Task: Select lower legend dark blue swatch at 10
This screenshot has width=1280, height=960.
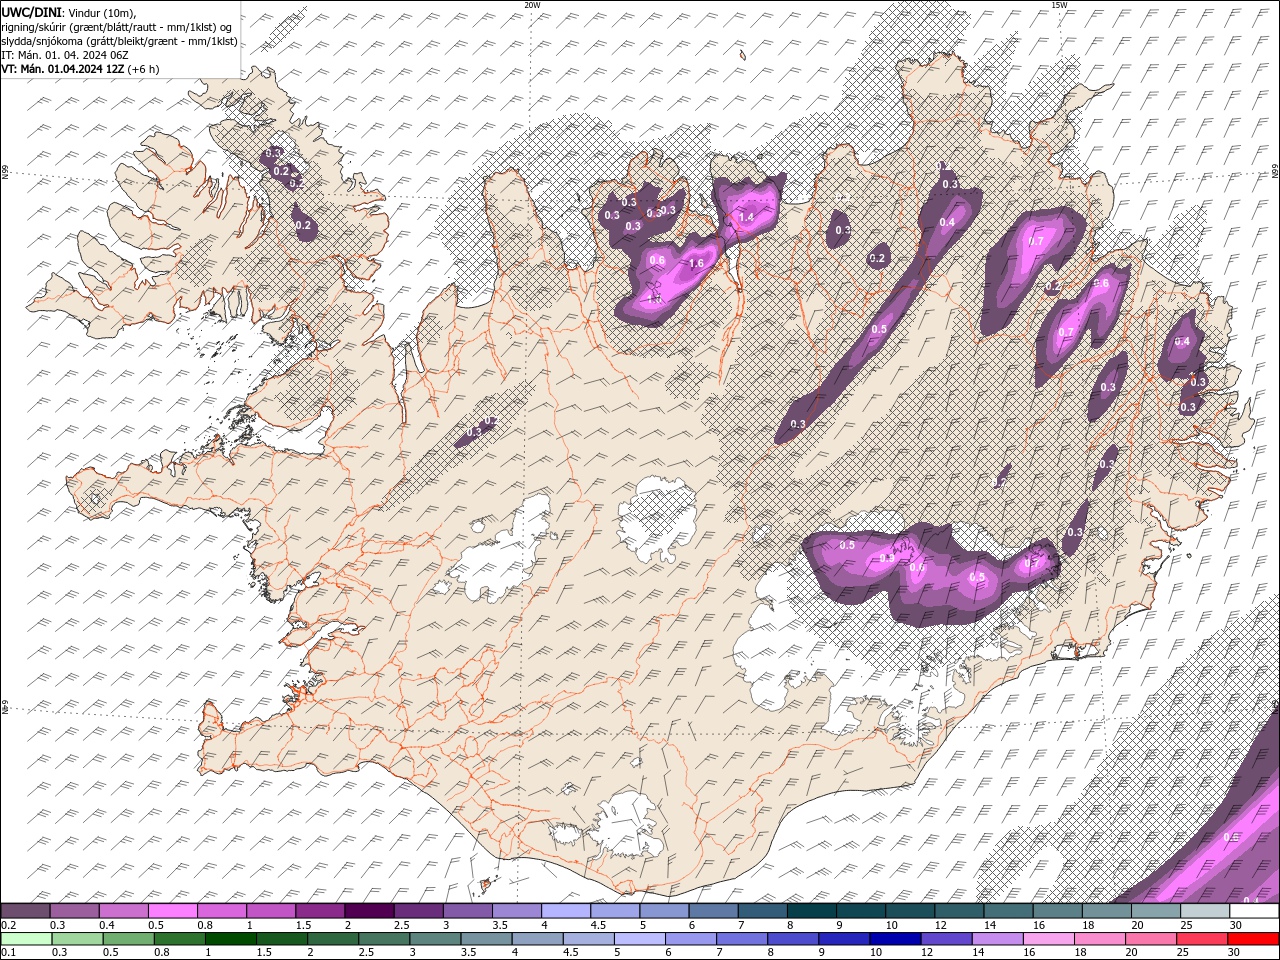Action: [894, 939]
